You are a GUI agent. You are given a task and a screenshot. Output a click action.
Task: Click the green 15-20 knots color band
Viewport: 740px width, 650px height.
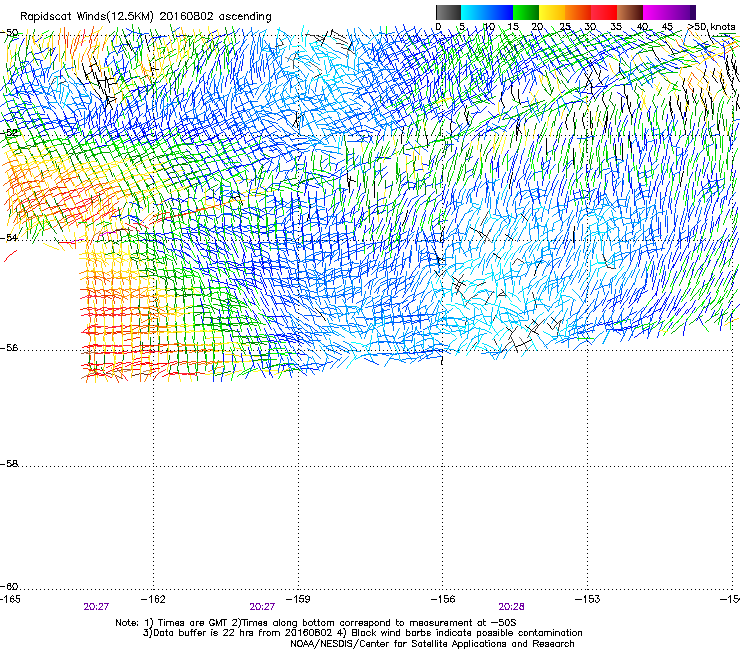tap(526, 12)
